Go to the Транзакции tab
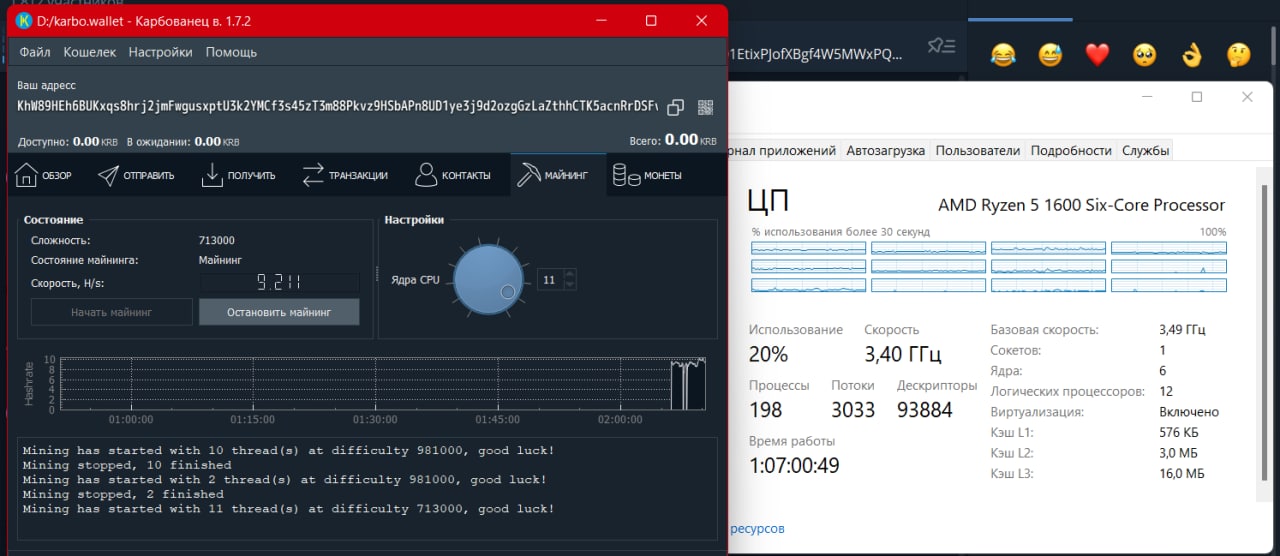Screen dimensions: 1280x556 [345, 175]
